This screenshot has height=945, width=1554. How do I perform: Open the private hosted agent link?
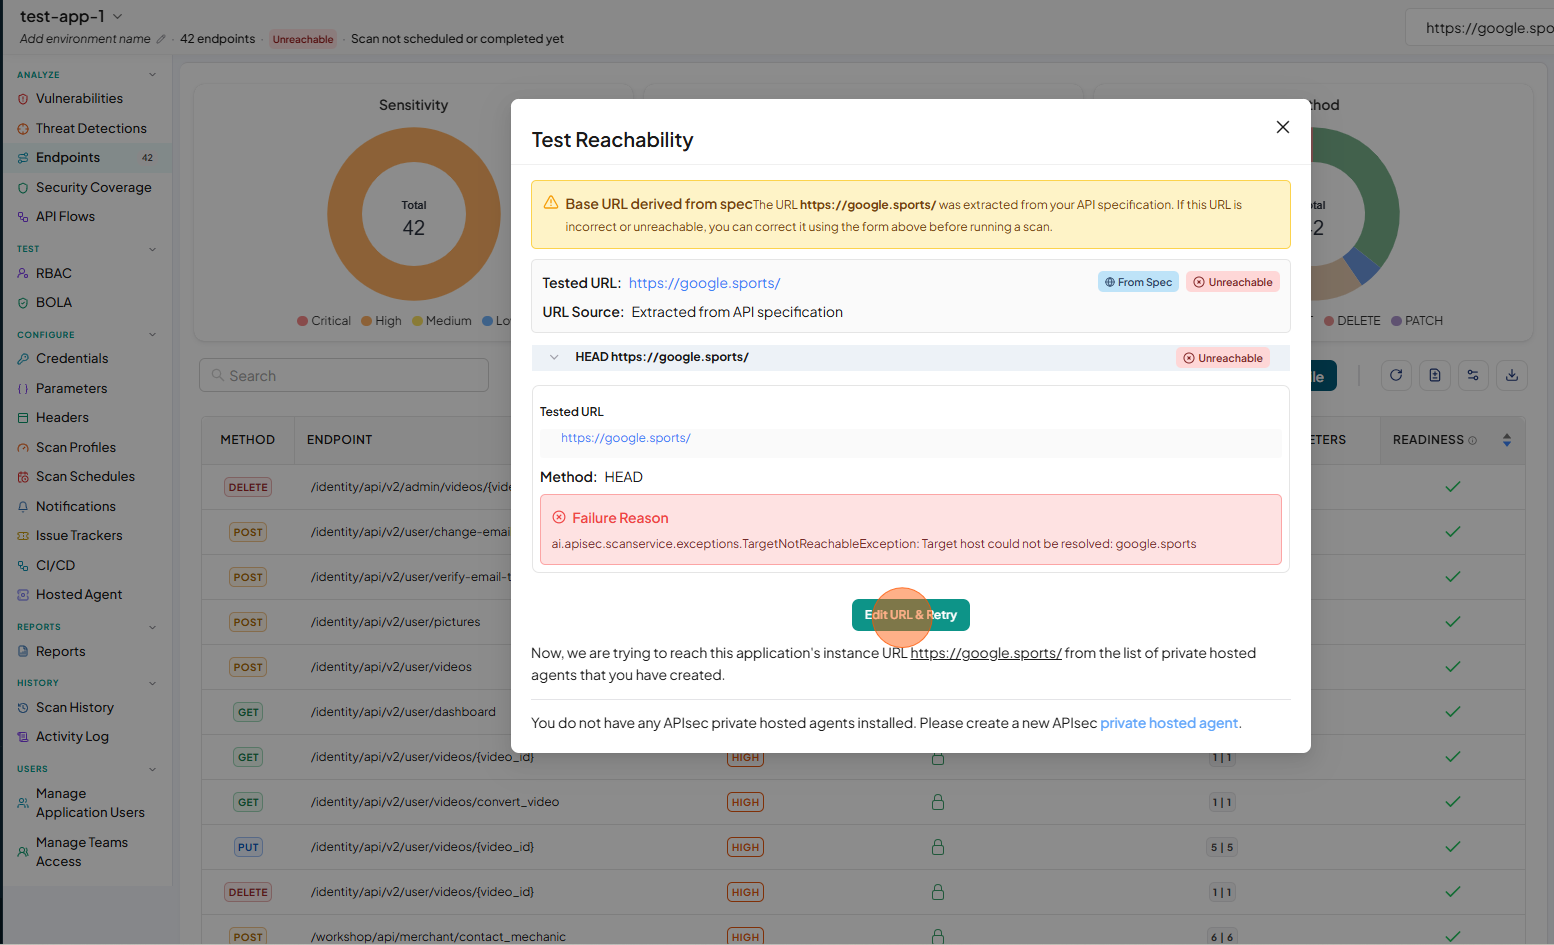coord(1169,723)
